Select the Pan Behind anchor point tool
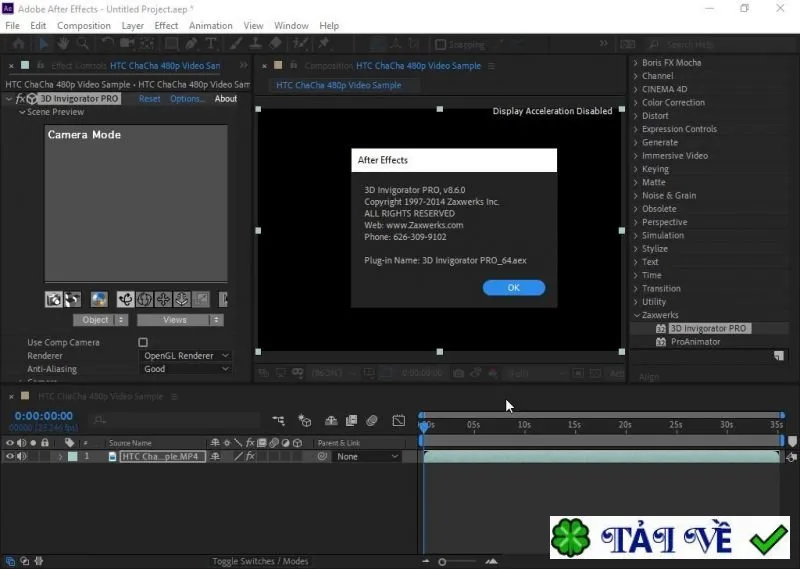Image resolution: width=800 pixels, height=569 pixels. (147, 44)
